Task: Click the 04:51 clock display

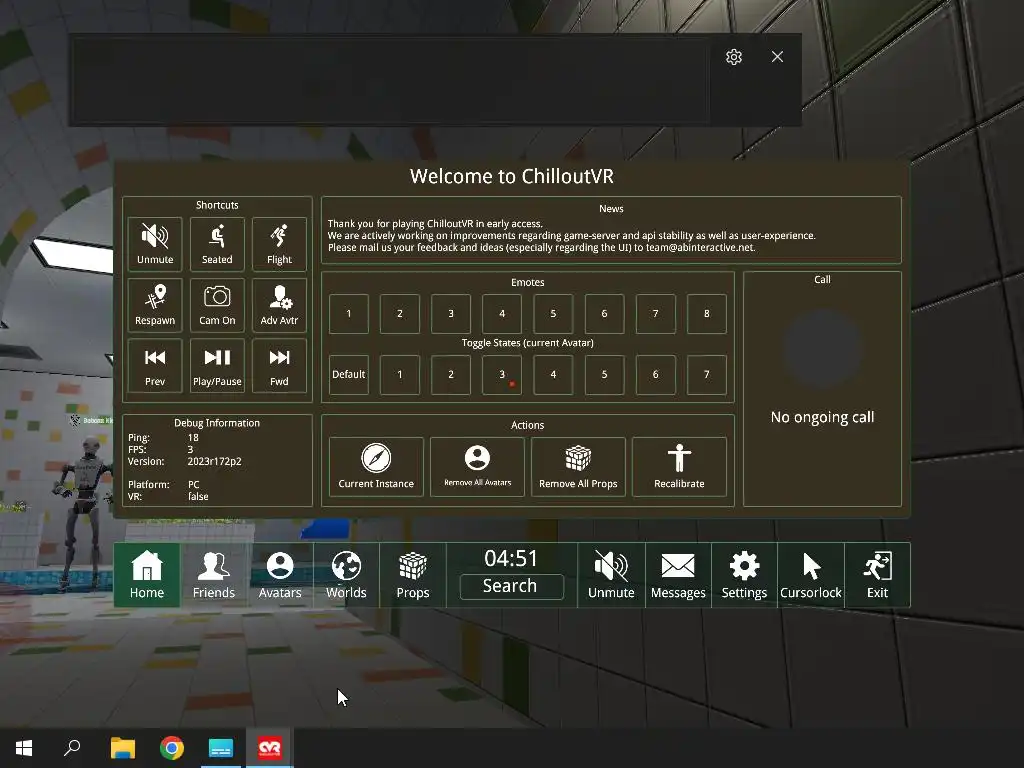Action: tap(511, 558)
